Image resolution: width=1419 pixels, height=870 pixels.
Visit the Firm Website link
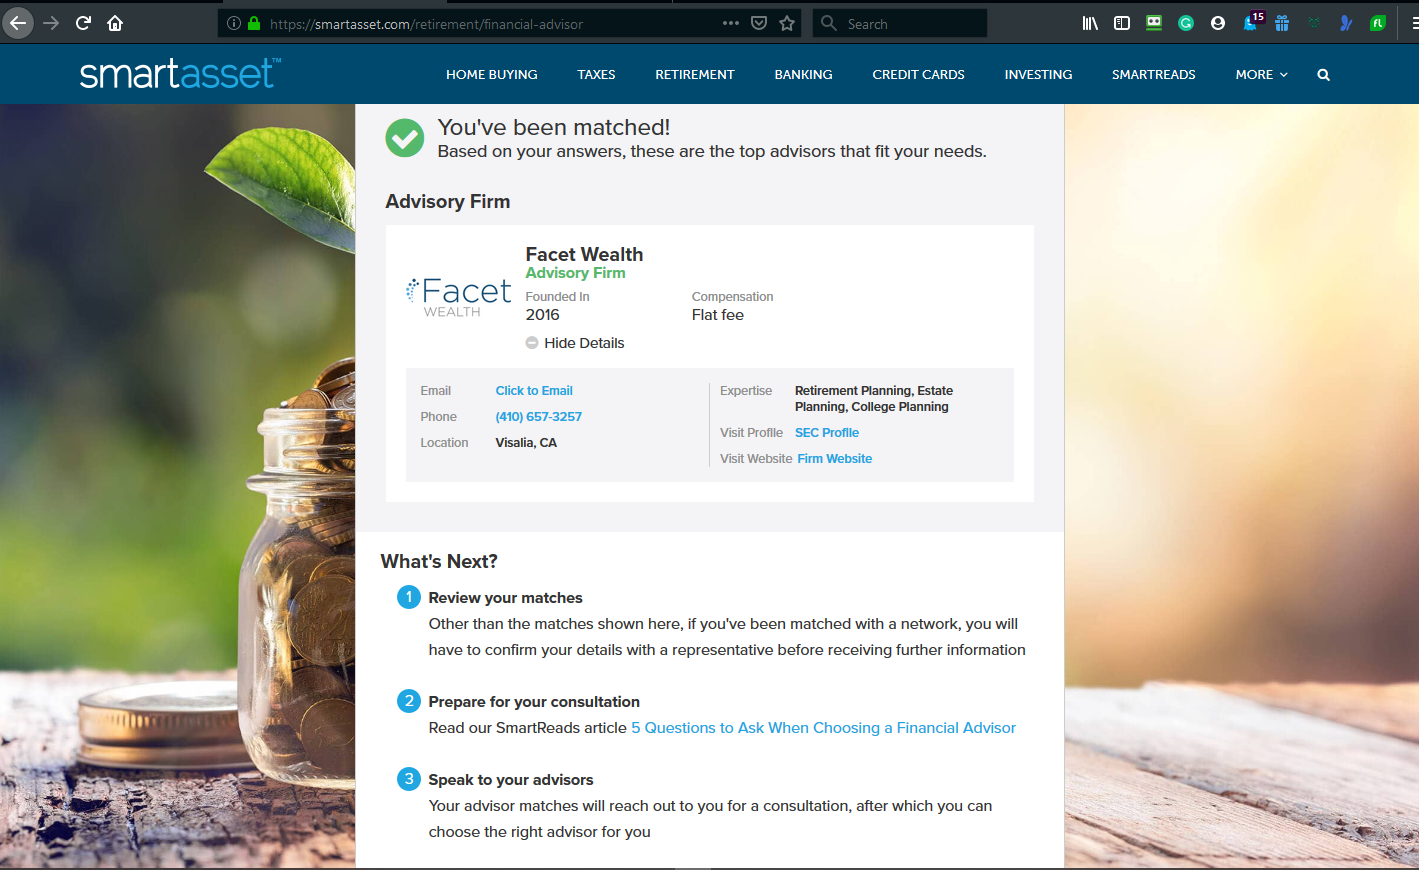(x=834, y=459)
